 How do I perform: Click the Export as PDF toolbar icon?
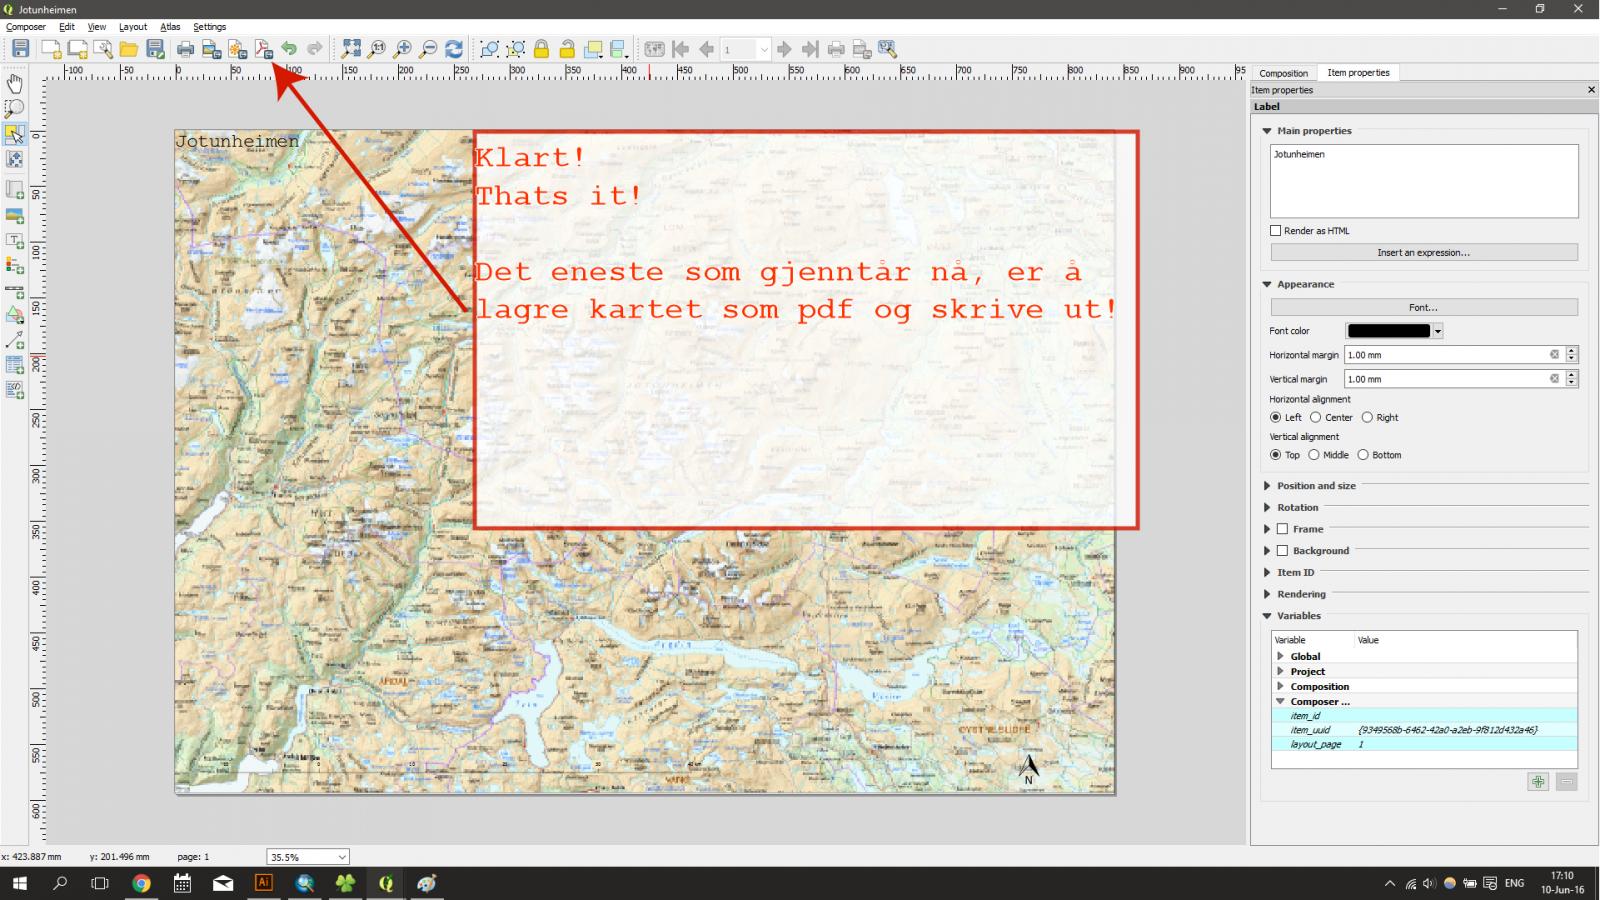pyautogui.click(x=263, y=49)
